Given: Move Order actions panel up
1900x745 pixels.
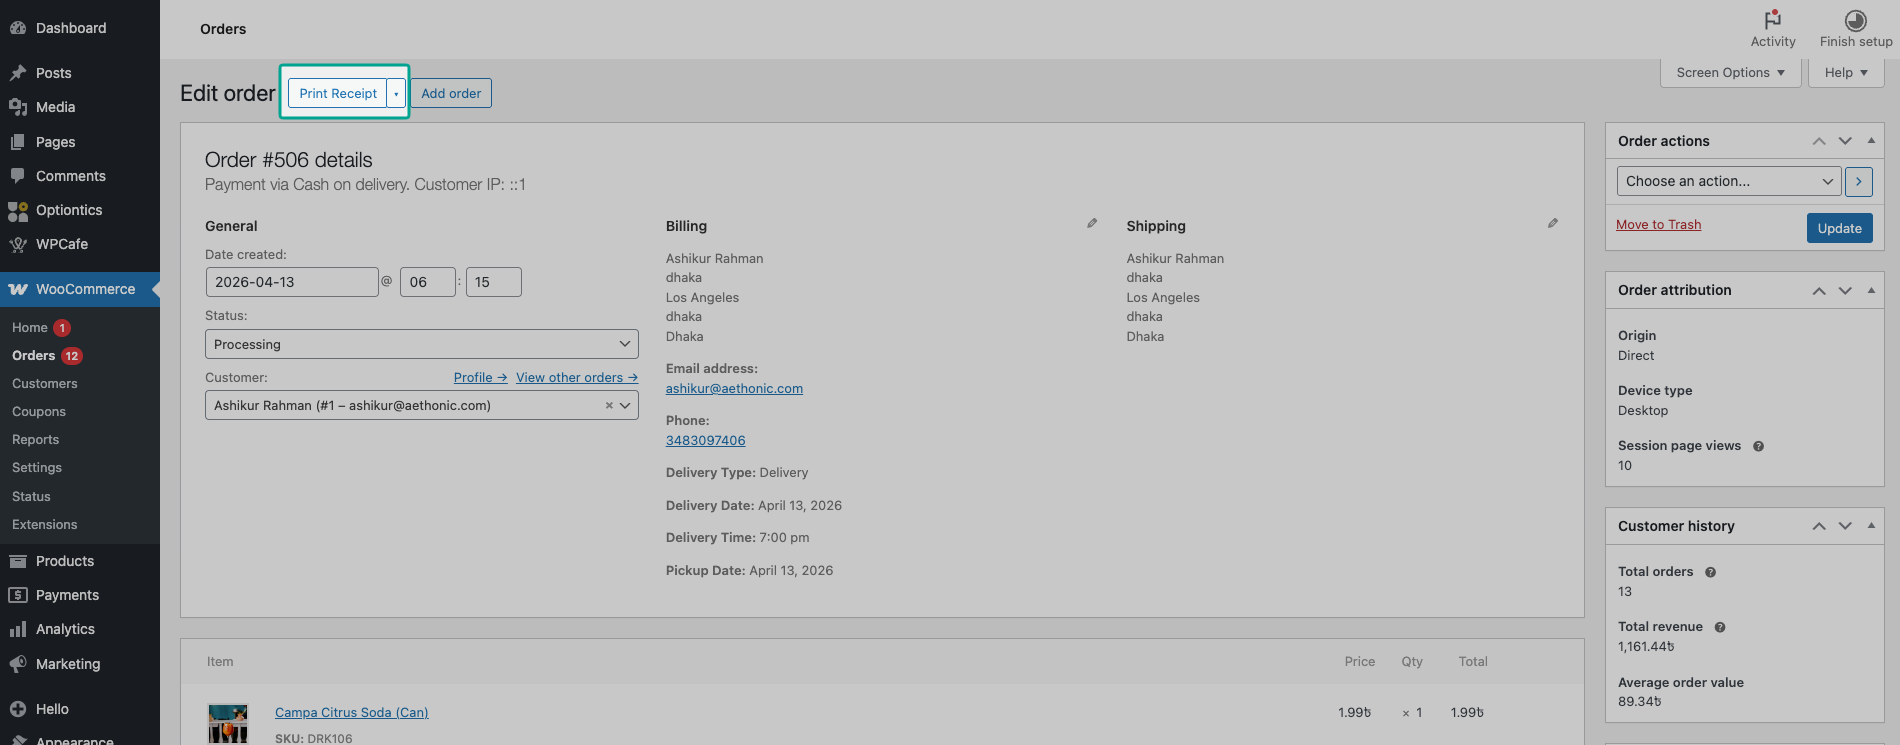Looking at the screenshot, I should click(x=1819, y=141).
